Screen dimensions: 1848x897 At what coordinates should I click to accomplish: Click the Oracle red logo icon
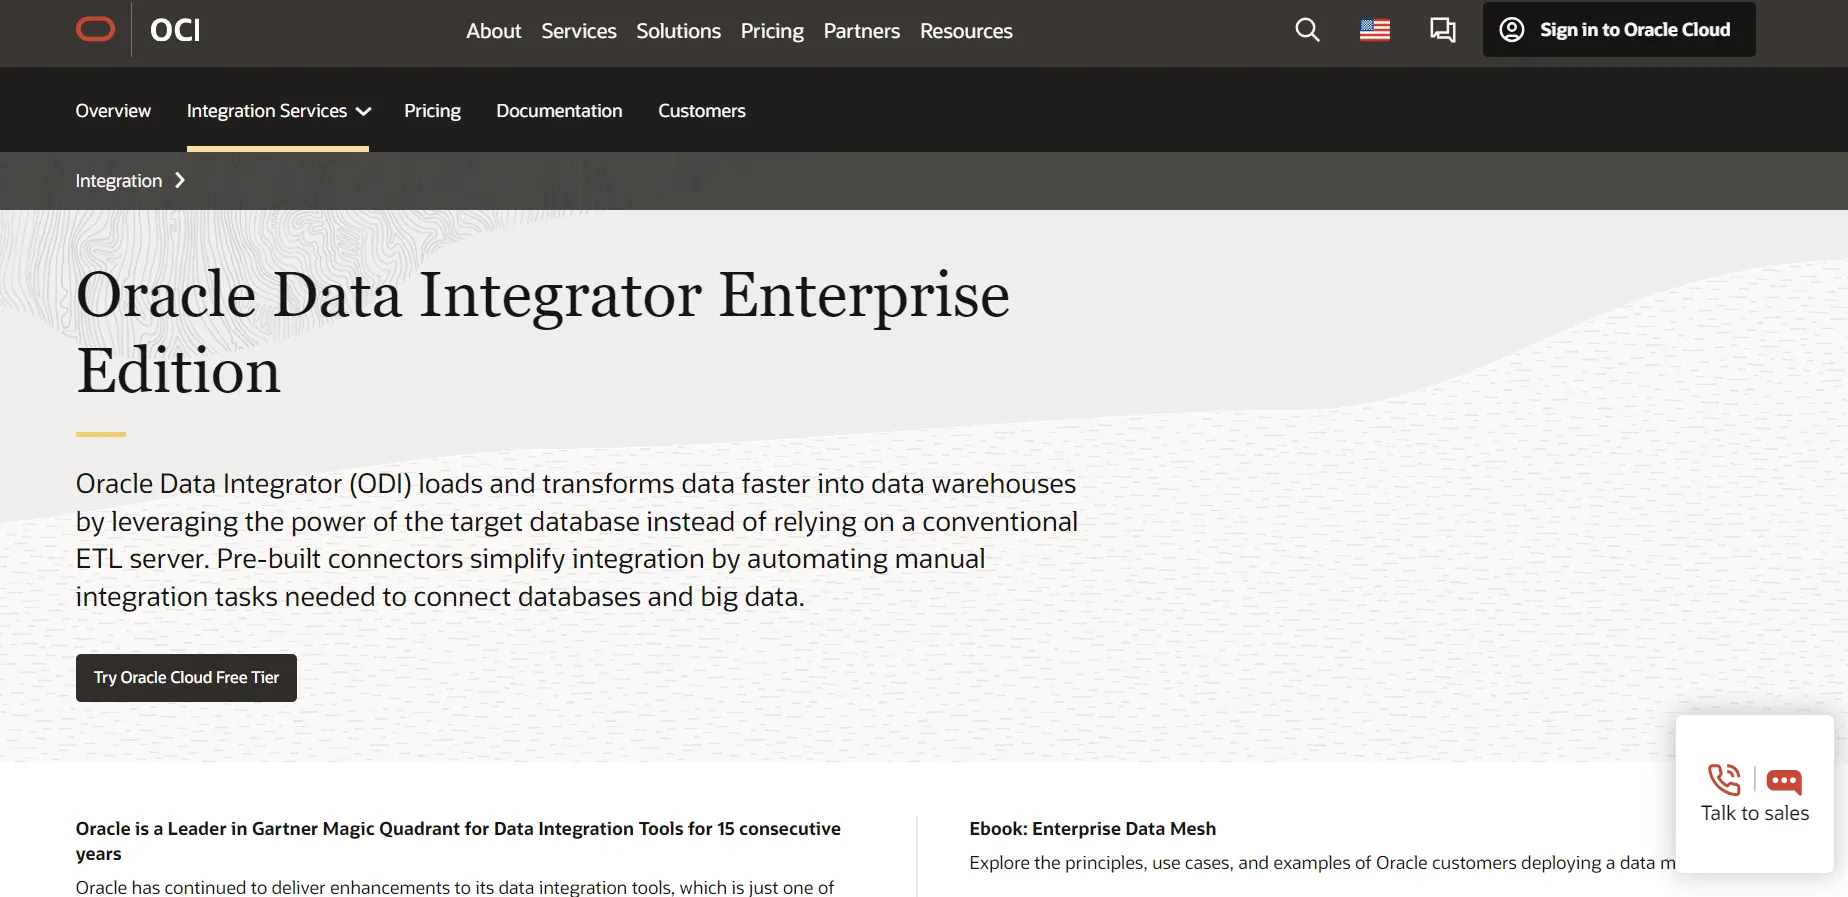point(96,30)
